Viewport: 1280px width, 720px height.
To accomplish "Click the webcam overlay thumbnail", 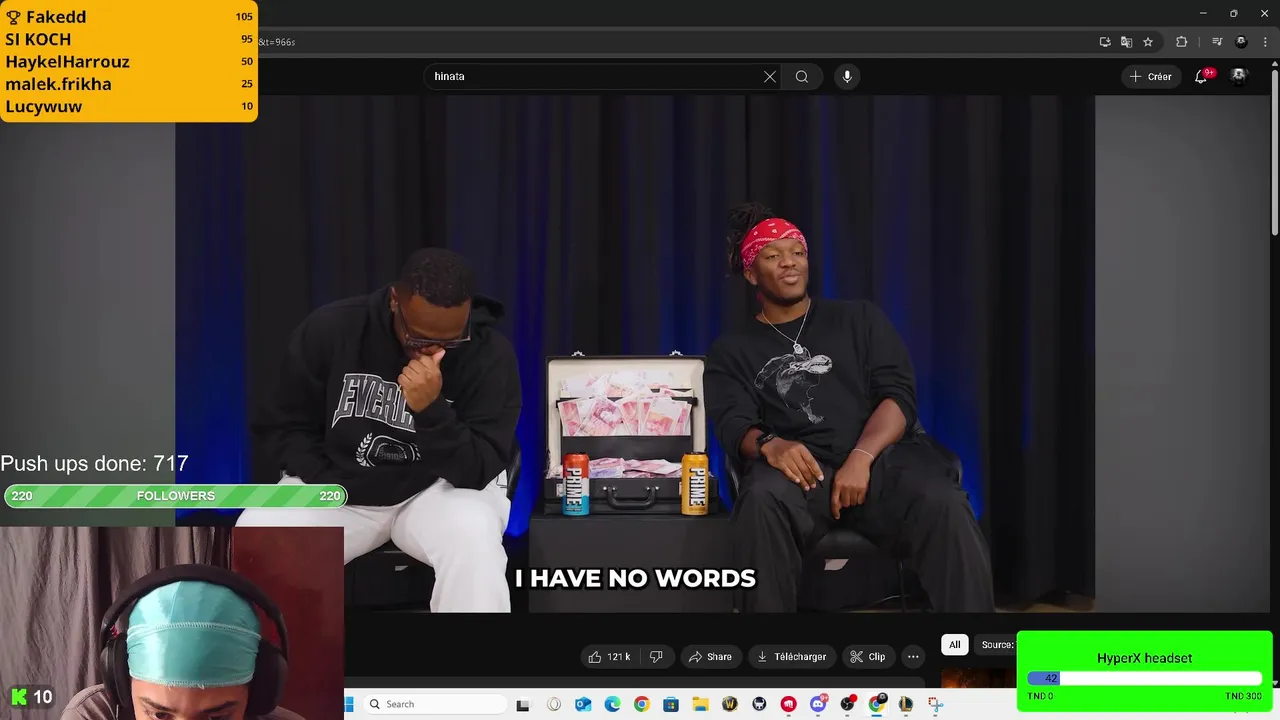I will click(x=172, y=623).
